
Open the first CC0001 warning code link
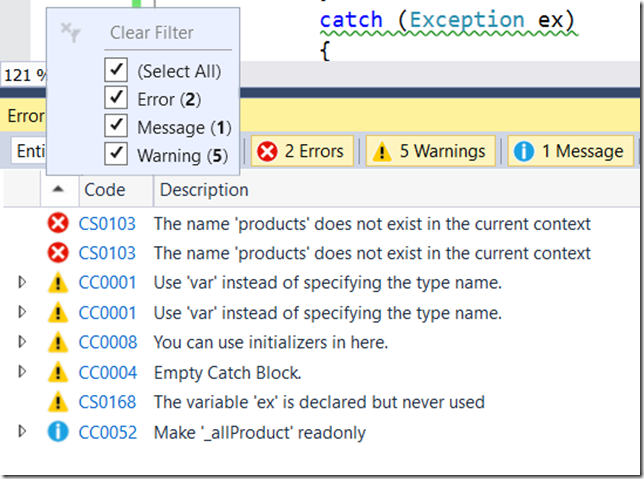tap(107, 283)
